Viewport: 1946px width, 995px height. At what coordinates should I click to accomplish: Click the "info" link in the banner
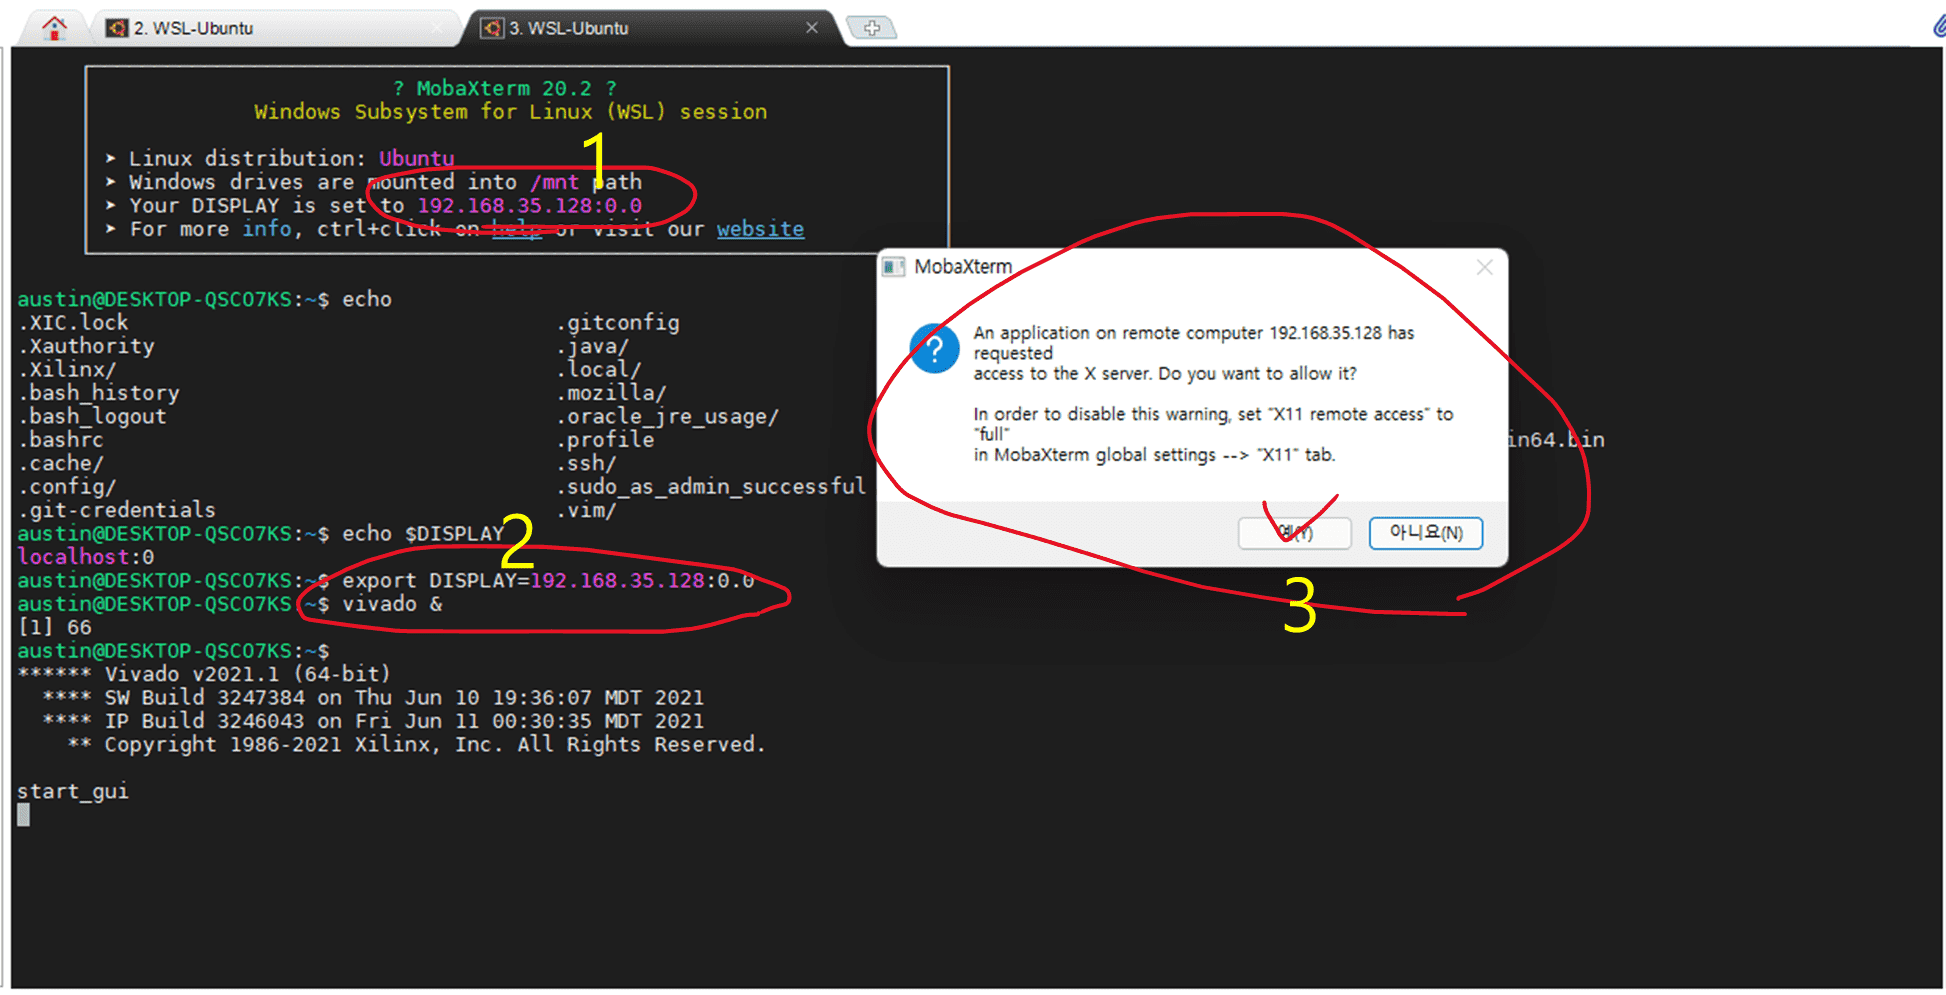(x=267, y=229)
